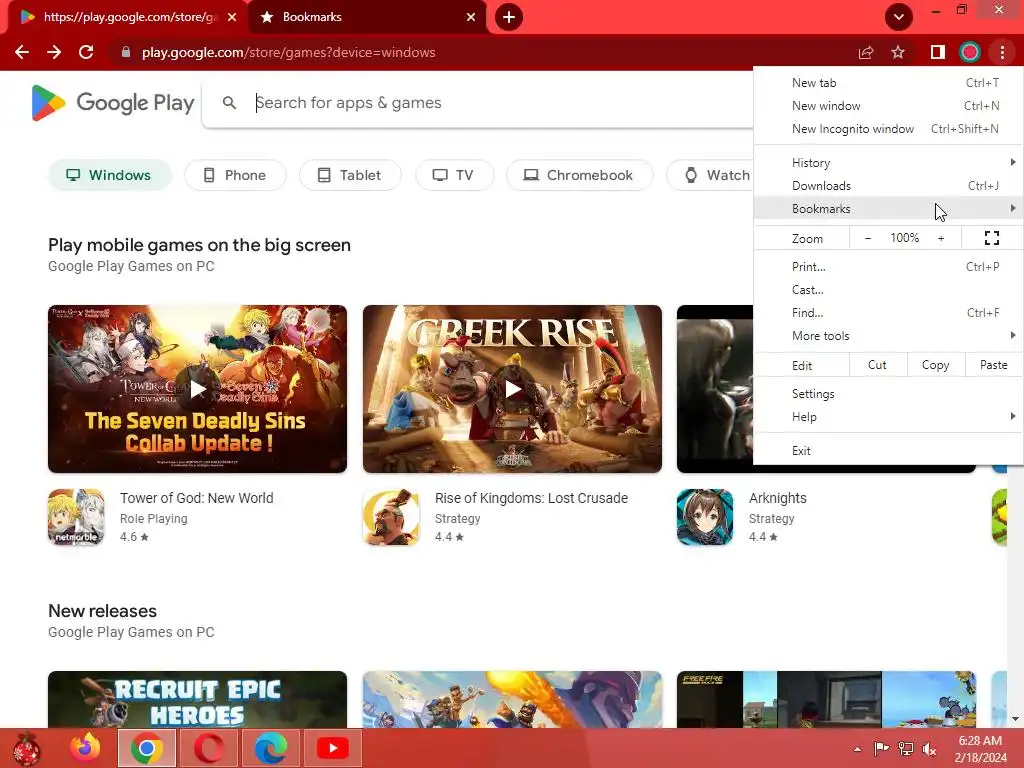Select the Phone device chip
This screenshot has height=768, width=1024.
pyautogui.click(x=235, y=175)
